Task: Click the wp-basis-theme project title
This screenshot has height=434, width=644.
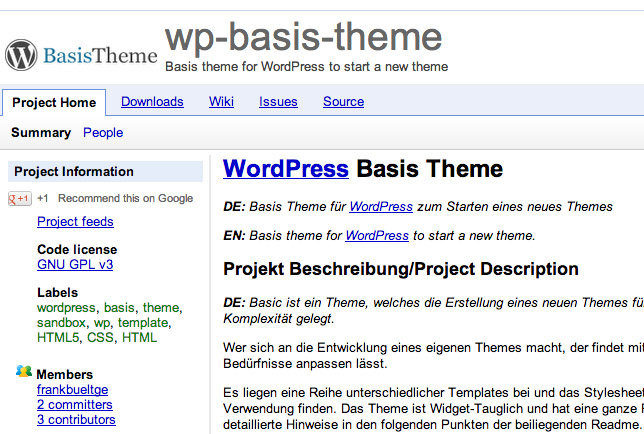Action: pyautogui.click(x=303, y=38)
